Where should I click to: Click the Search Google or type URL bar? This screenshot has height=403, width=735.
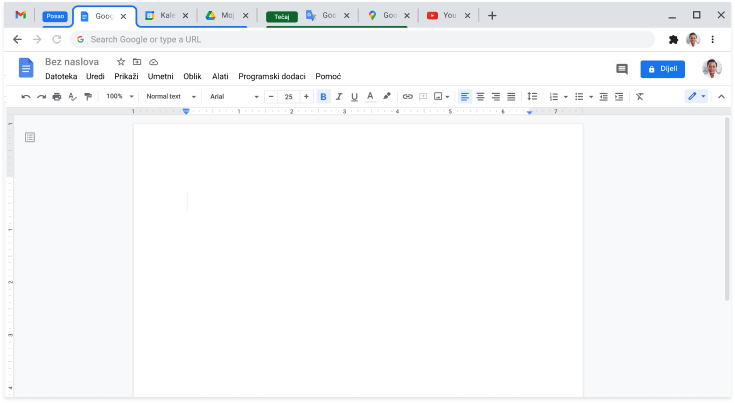(x=362, y=40)
